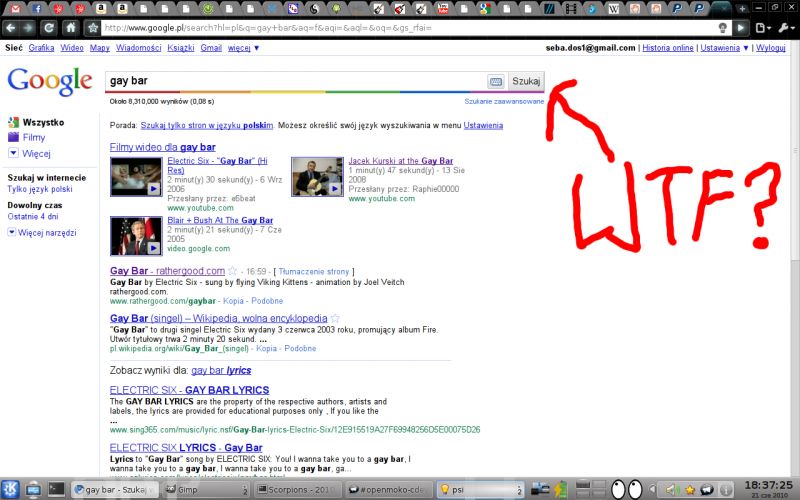Play the Blair + Bush video thumbnail
800x500 pixels.
(x=136, y=236)
